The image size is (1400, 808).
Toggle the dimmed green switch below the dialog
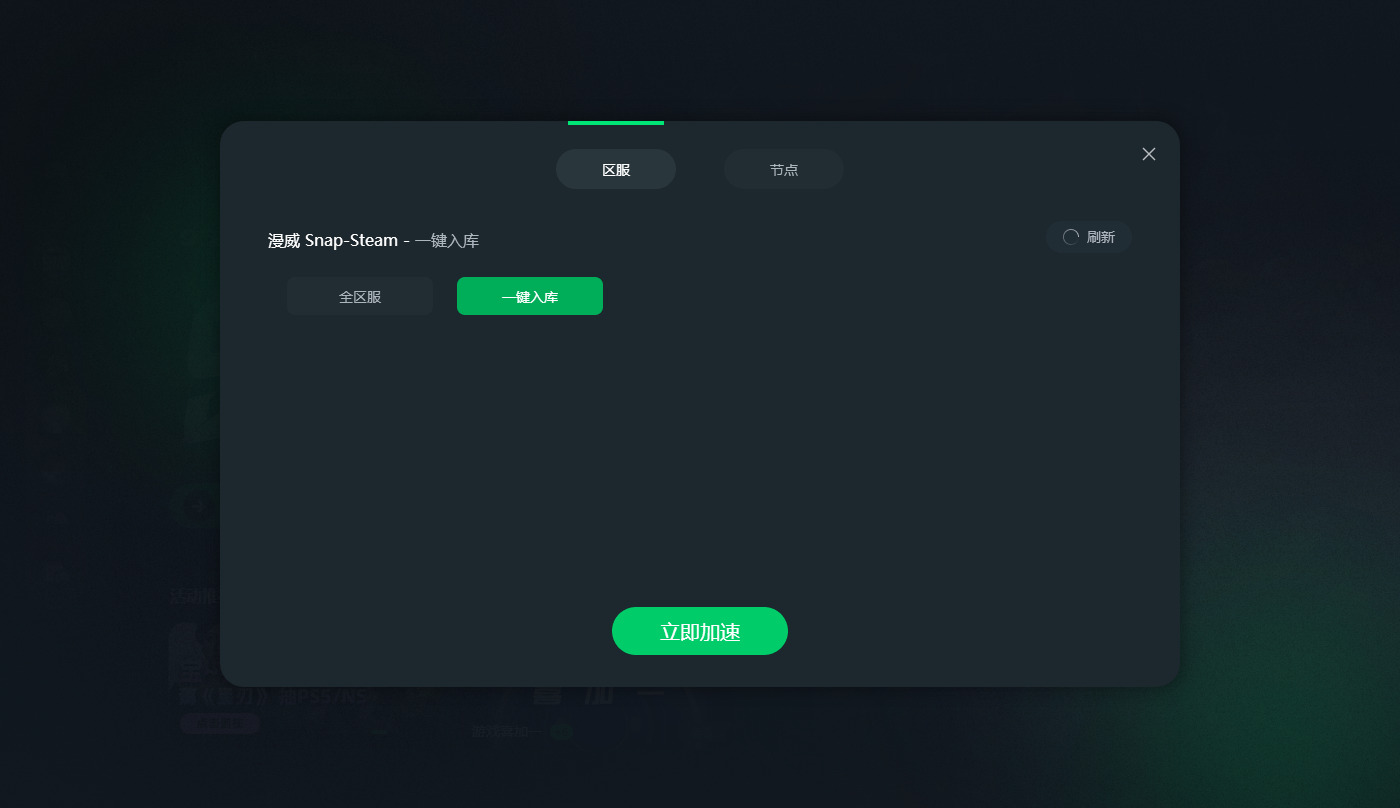tap(562, 731)
